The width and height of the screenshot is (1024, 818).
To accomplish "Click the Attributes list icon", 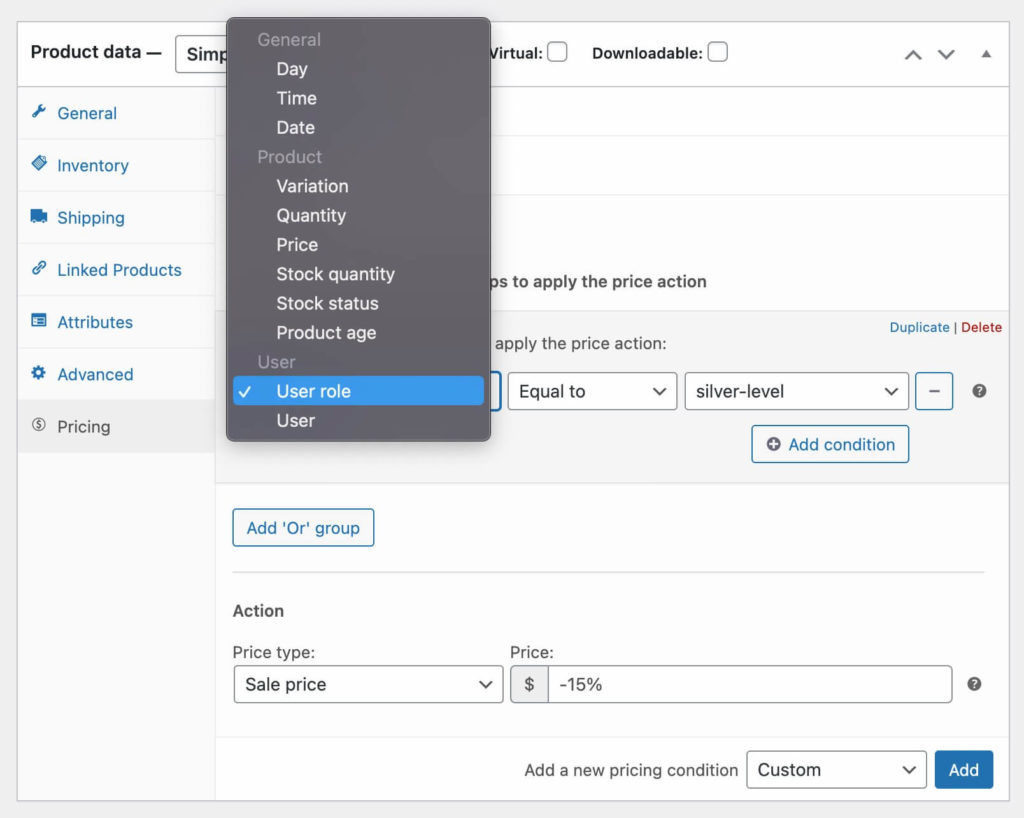I will coord(39,321).
